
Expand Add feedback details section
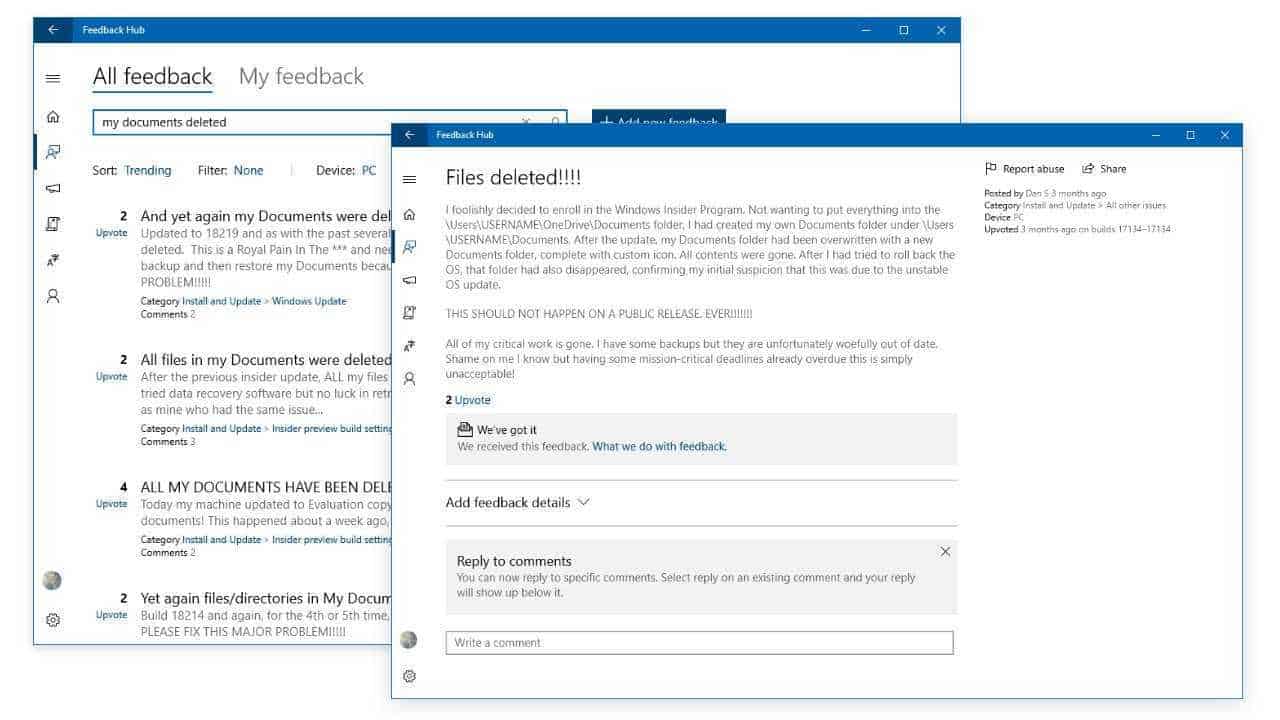(518, 502)
